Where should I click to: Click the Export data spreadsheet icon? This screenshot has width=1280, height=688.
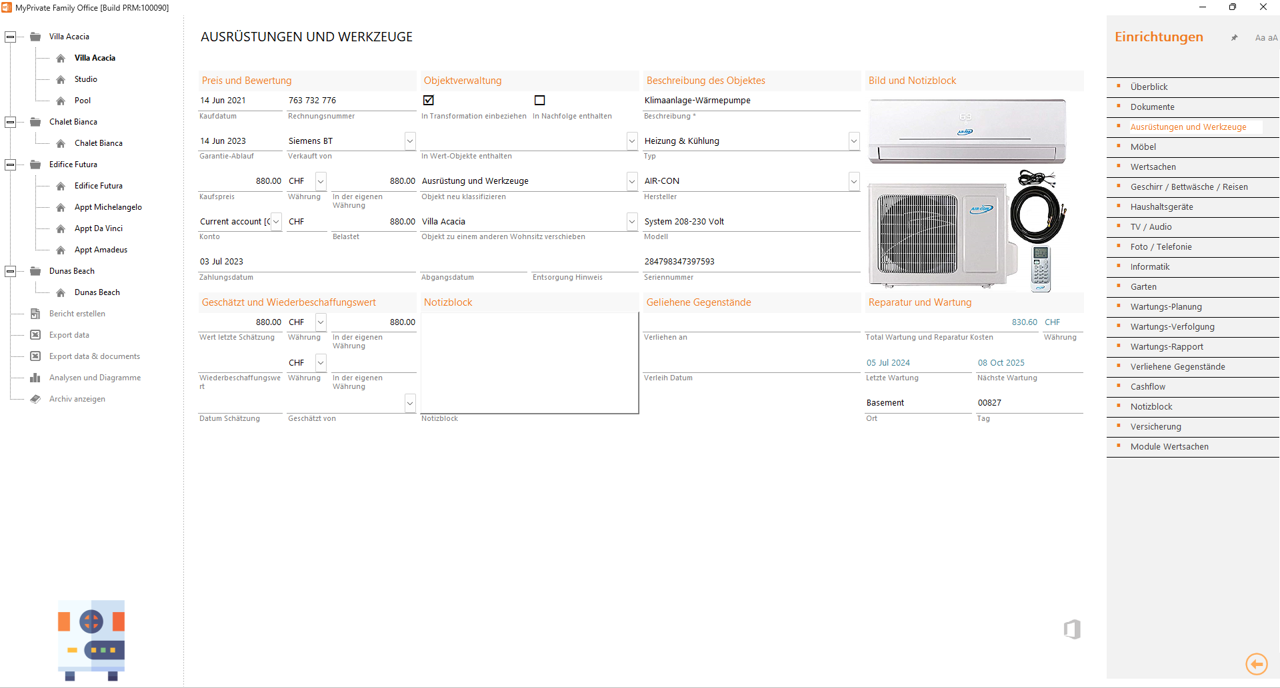coord(35,335)
